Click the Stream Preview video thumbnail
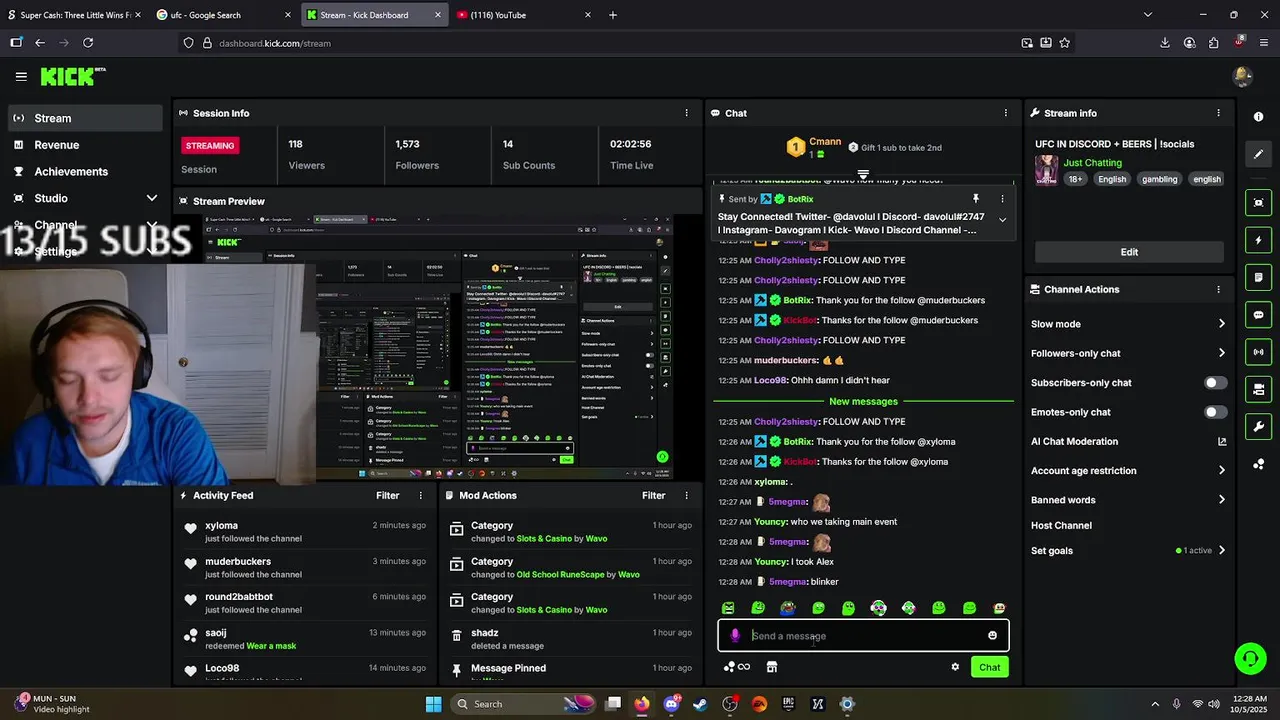Image resolution: width=1280 pixels, height=720 pixels. point(440,348)
